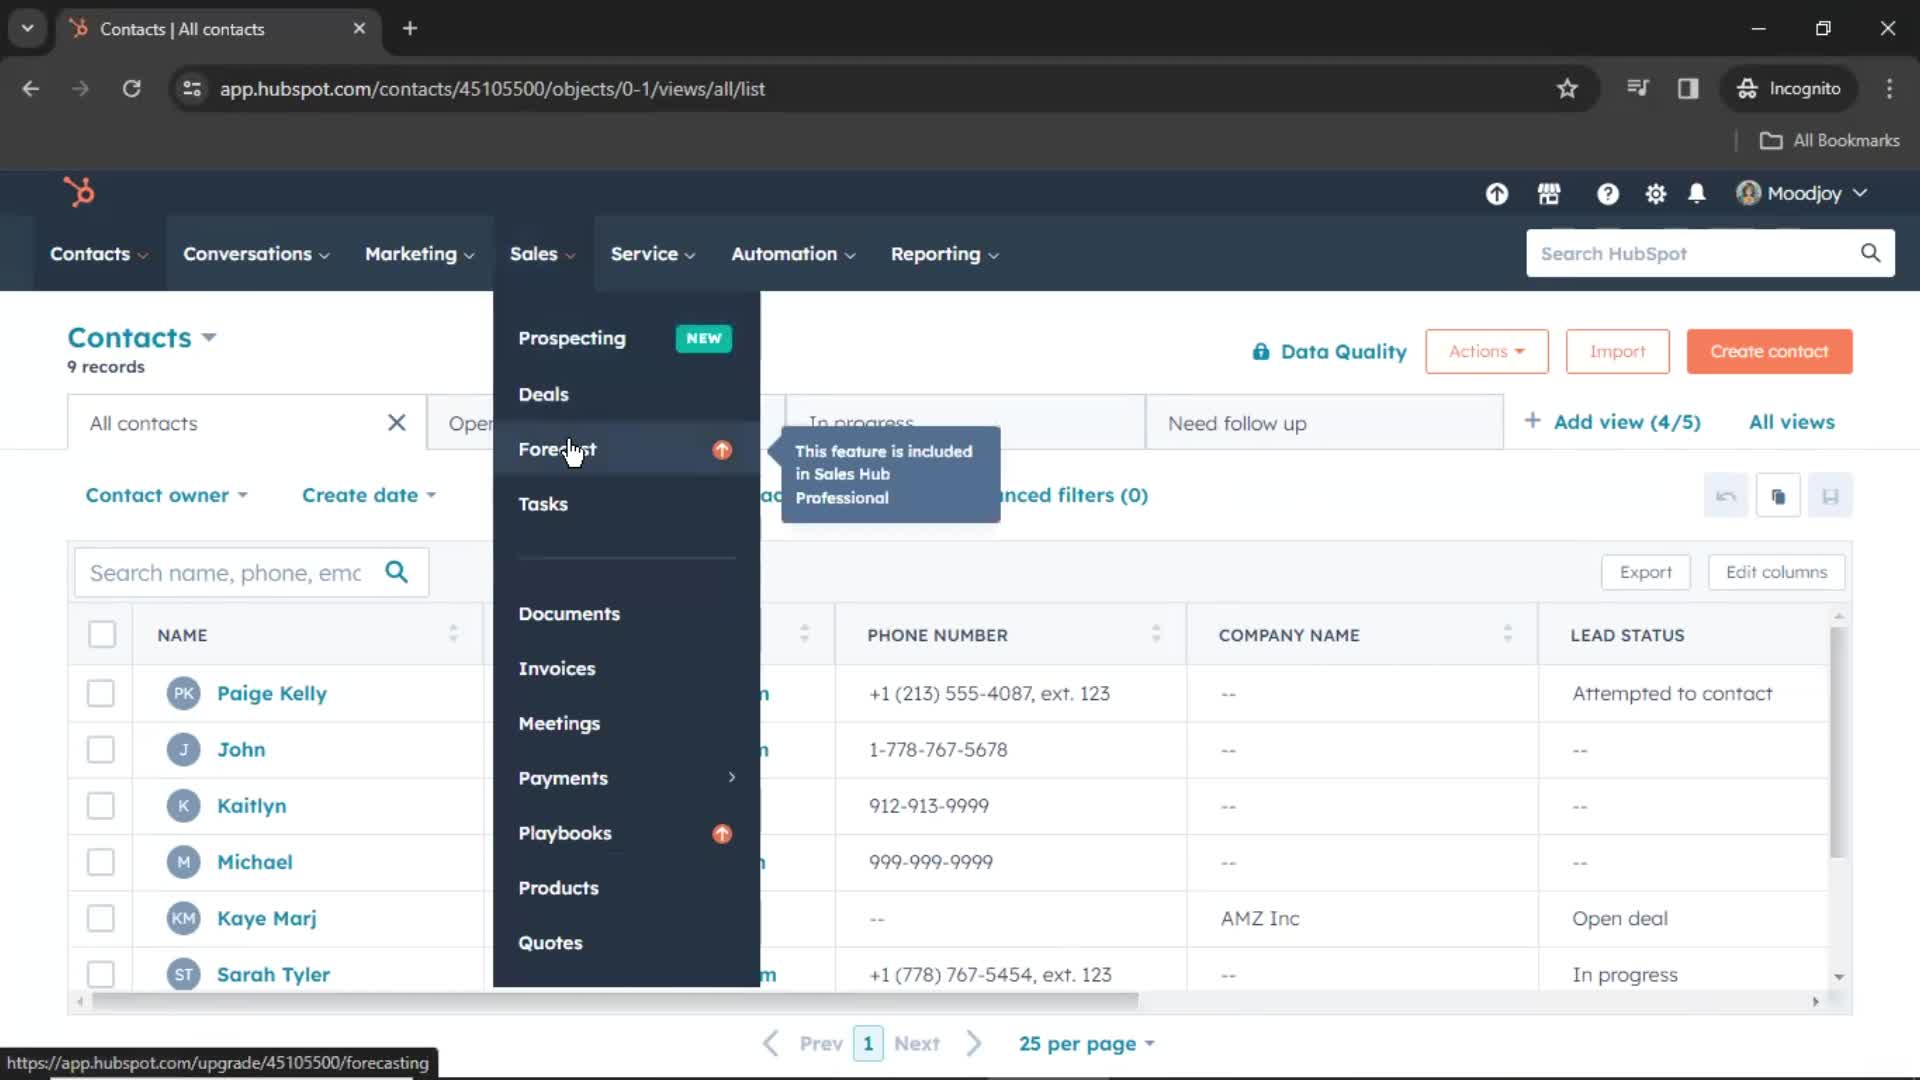The width and height of the screenshot is (1920, 1080).
Task: Expand the Marketing nav menu
Action: (419, 254)
